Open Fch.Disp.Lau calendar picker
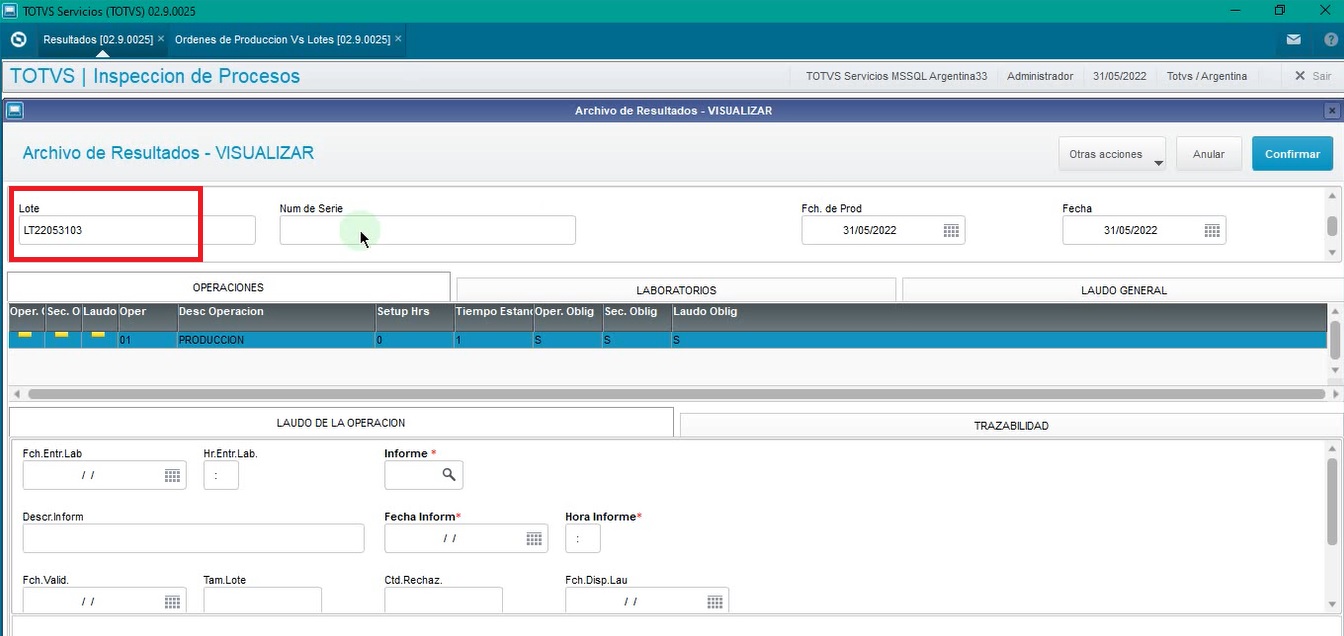Image resolution: width=1344 pixels, height=636 pixels. click(x=715, y=601)
